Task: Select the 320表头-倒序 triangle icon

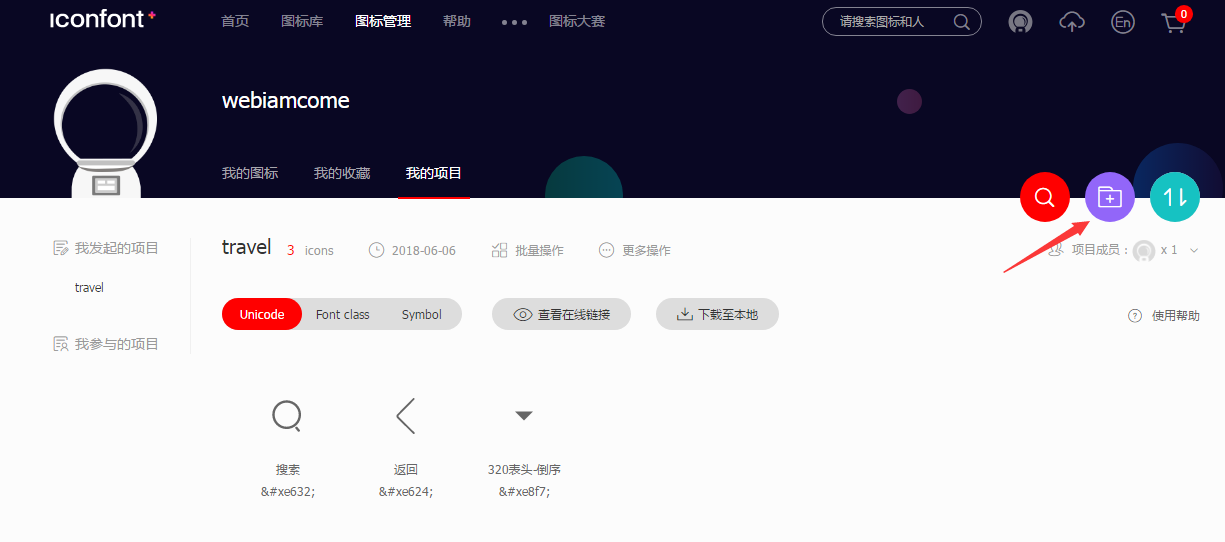Action: 524,415
